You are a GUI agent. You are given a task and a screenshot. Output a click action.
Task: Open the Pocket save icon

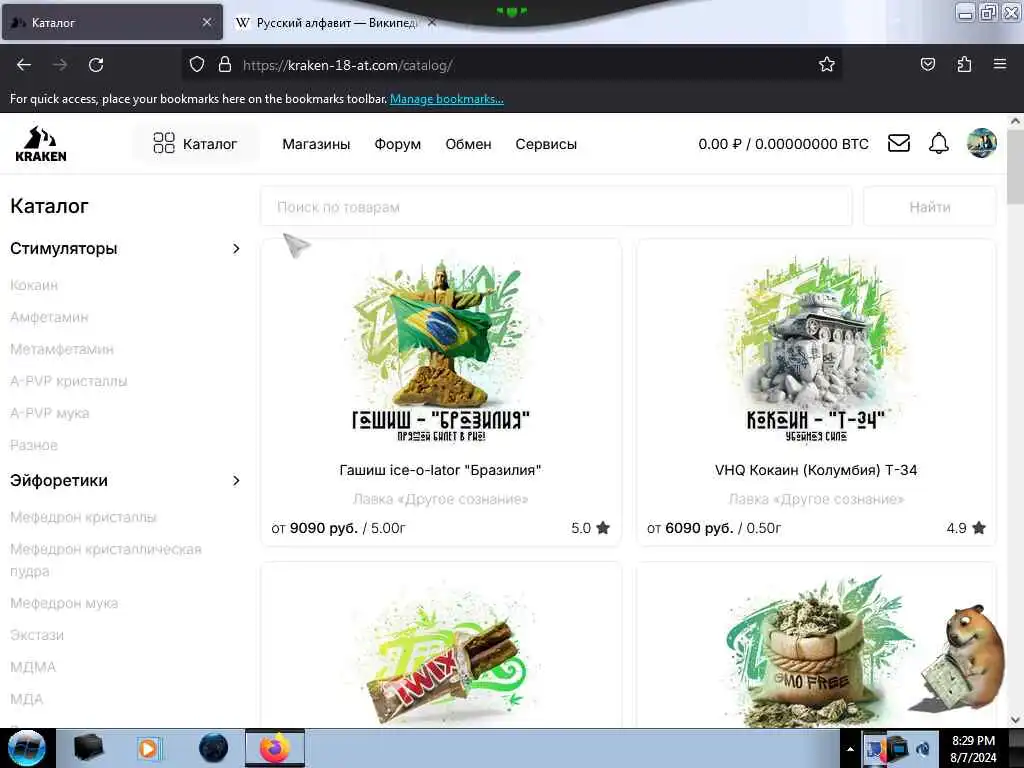(928, 65)
